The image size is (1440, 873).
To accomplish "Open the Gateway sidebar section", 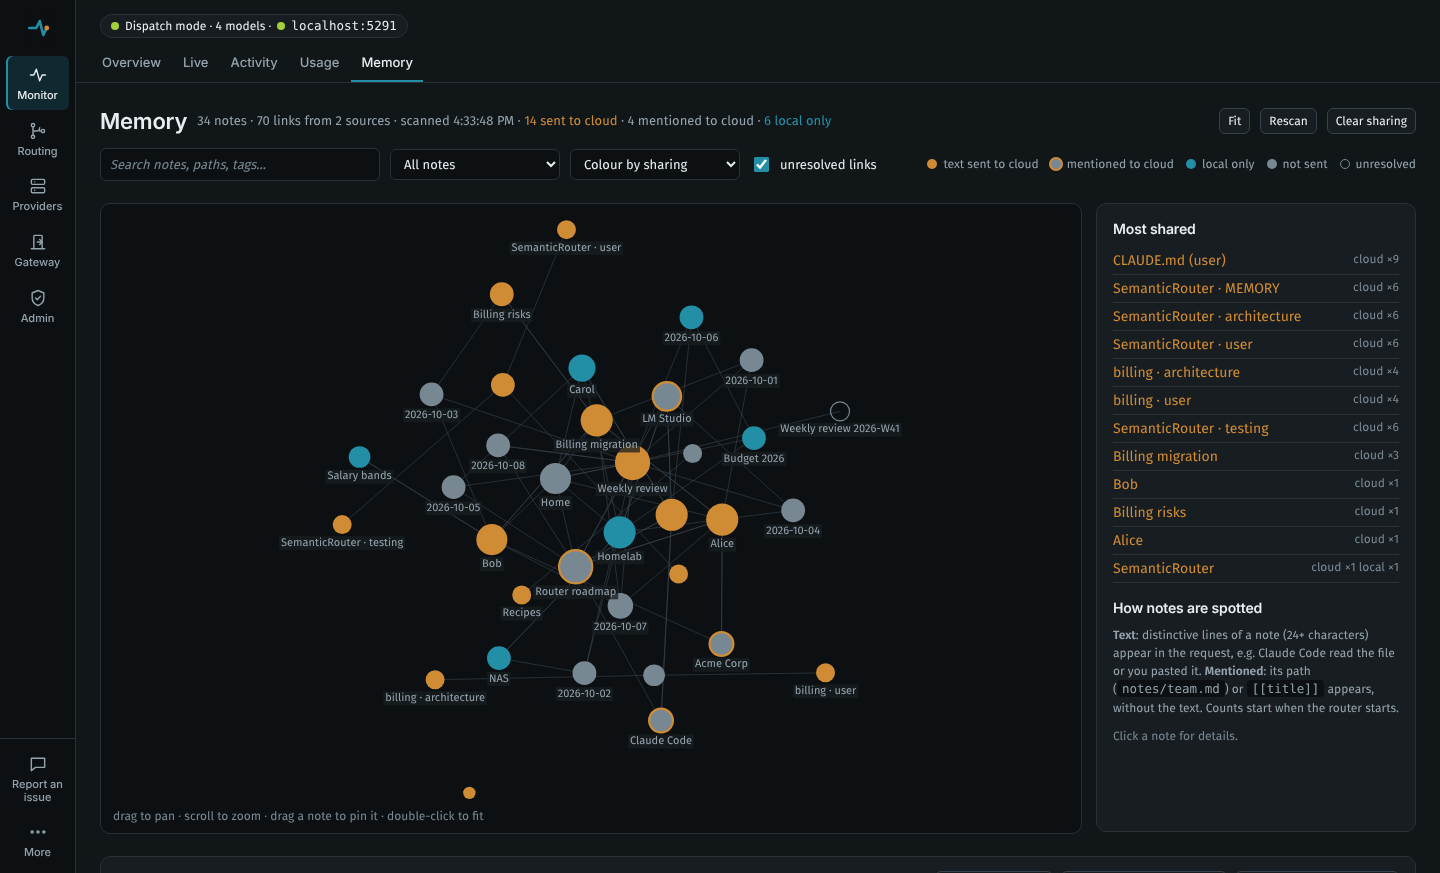I will click(37, 251).
